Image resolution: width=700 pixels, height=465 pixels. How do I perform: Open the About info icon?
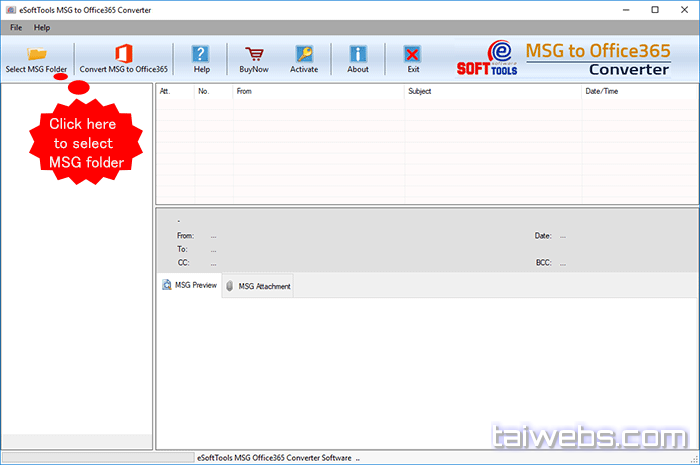point(357,54)
